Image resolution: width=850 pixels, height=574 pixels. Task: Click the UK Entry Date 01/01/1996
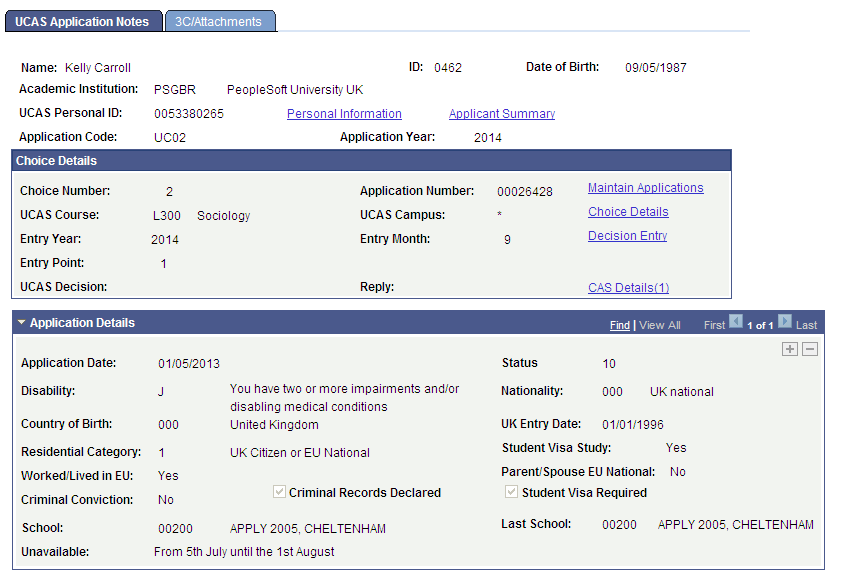tap(633, 424)
